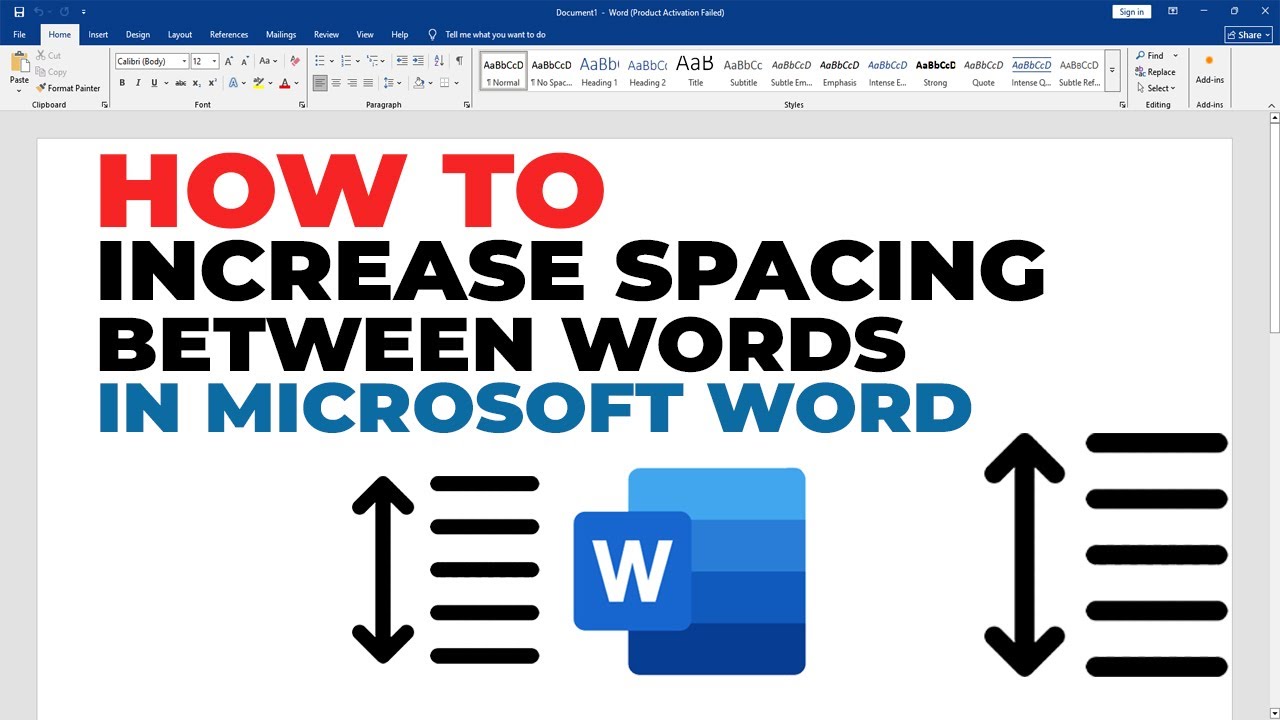Align paragraph text to the right
Viewport: 1280px width, 720px height.
pos(352,83)
